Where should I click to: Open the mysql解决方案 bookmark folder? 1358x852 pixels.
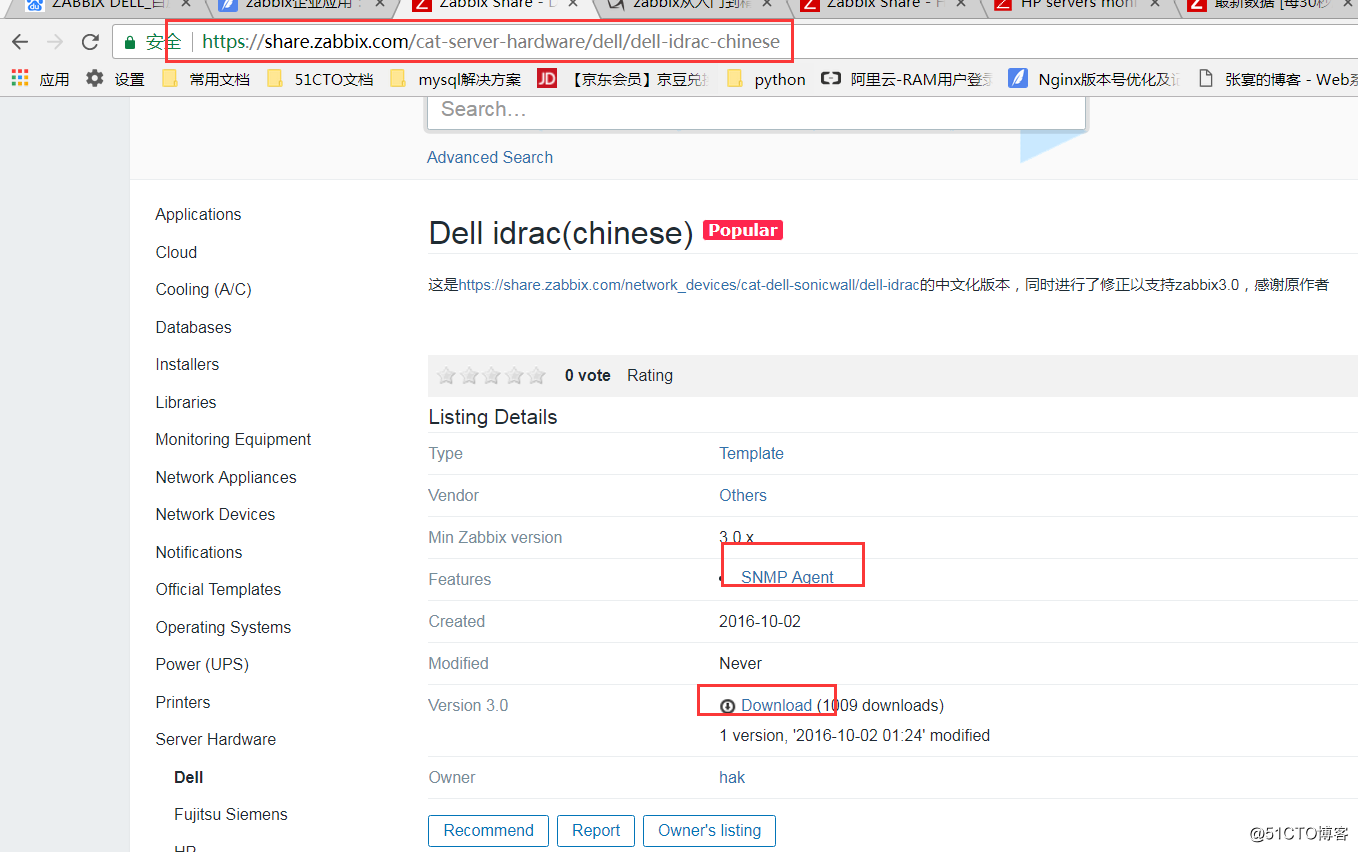[x=455, y=79]
